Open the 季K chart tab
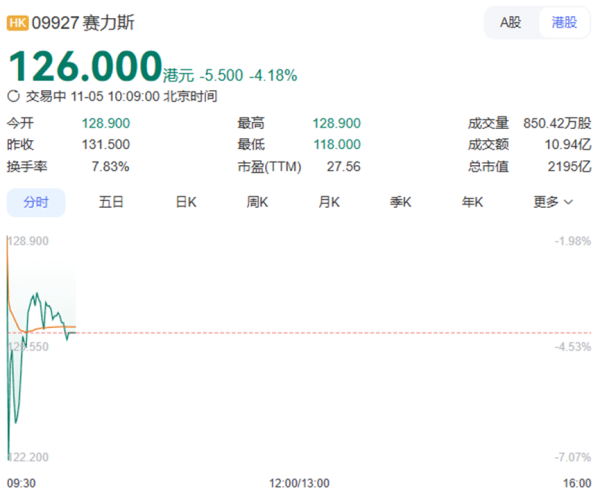 (x=401, y=202)
